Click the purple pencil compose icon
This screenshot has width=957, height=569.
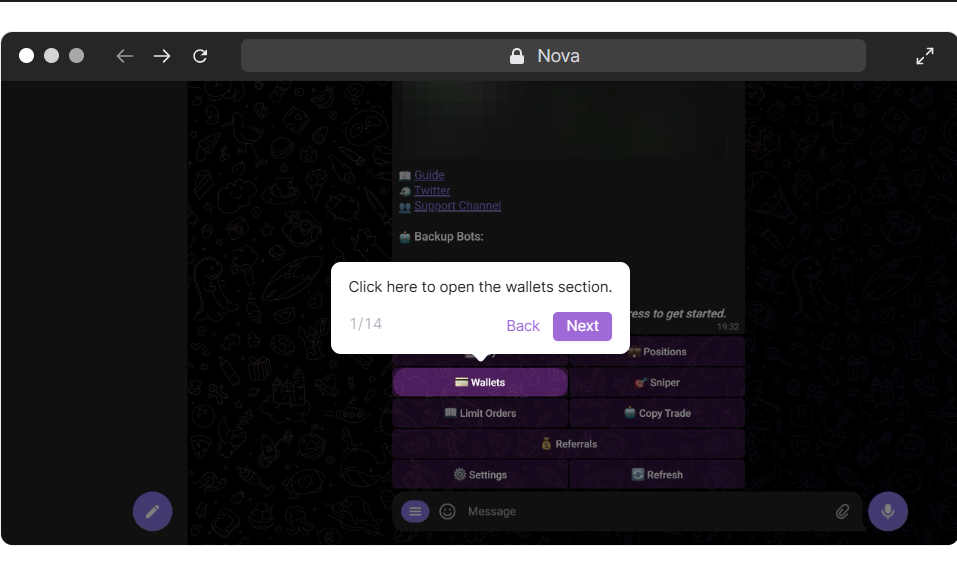point(153,511)
